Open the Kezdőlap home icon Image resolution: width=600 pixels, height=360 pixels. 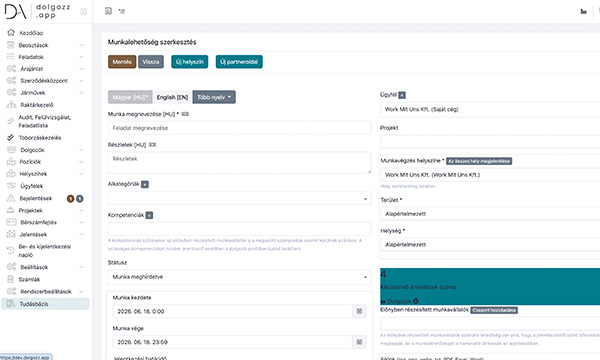(x=11, y=33)
